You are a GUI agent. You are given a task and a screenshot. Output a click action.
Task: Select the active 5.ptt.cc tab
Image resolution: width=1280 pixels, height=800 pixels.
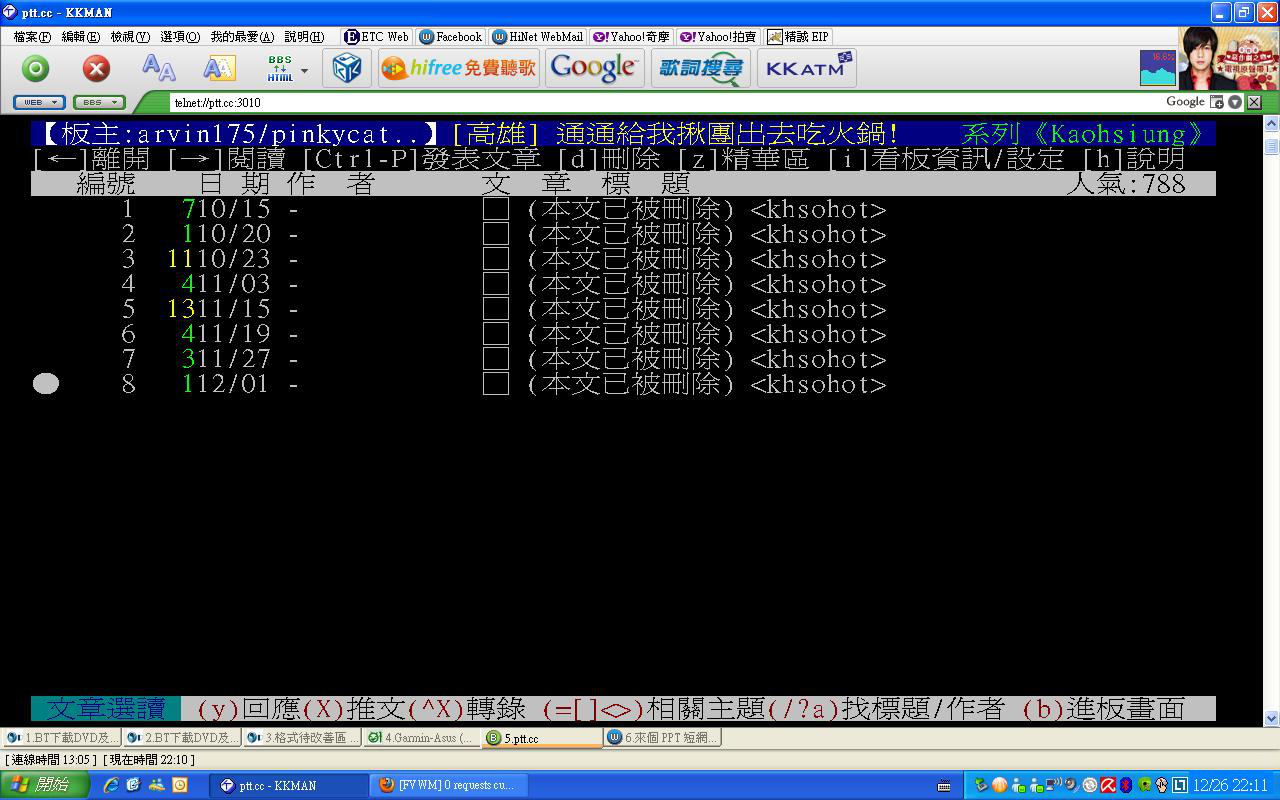[x=541, y=738]
